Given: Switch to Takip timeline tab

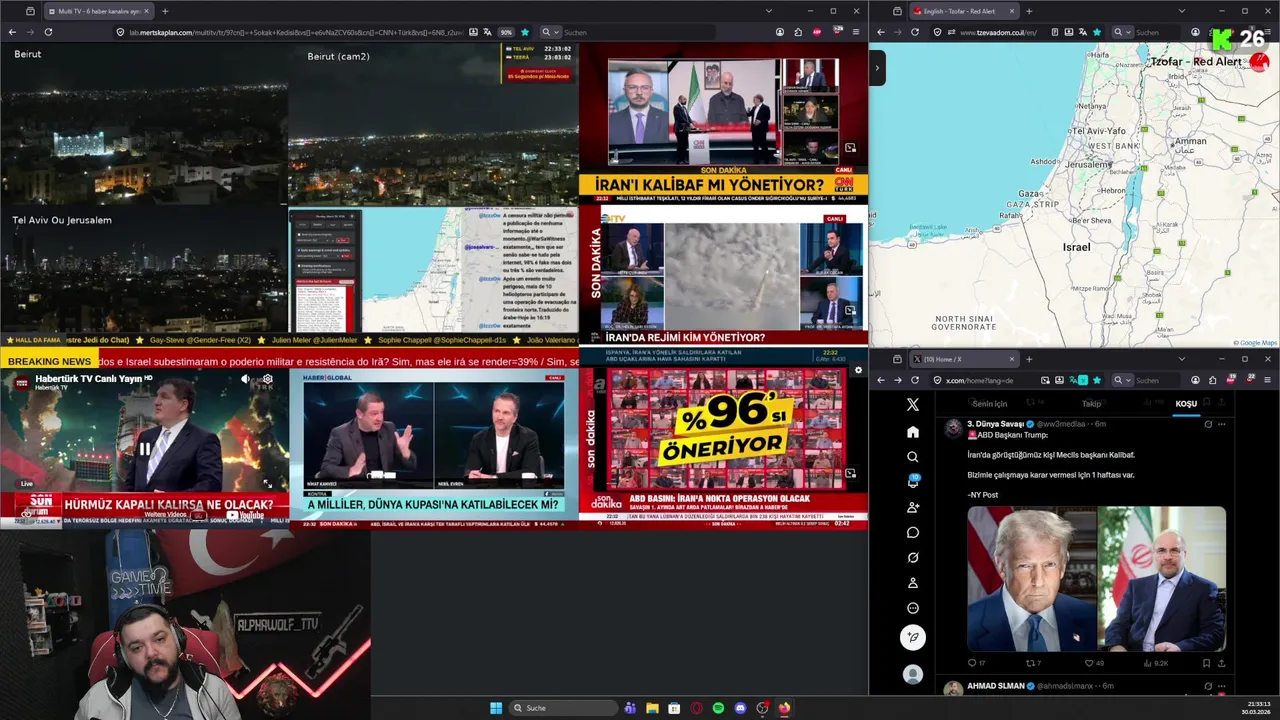Looking at the screenshot, I should click(x=1091, y=404).
